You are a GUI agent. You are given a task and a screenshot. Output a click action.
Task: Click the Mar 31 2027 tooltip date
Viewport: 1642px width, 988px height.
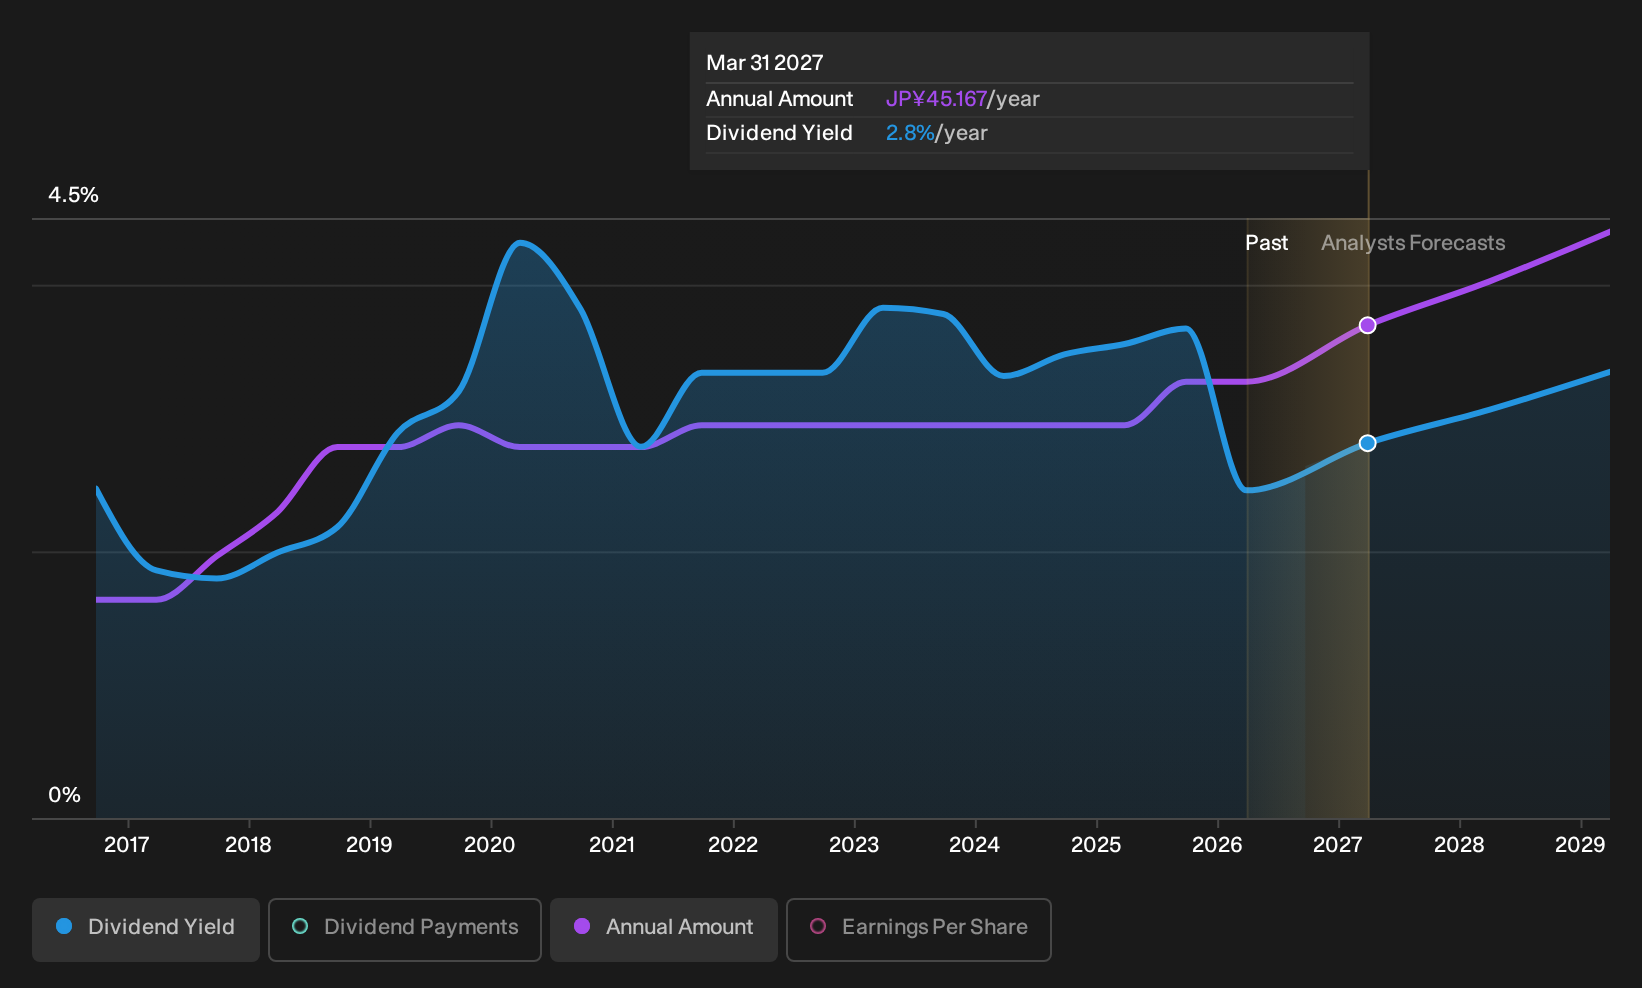(765, 63)
